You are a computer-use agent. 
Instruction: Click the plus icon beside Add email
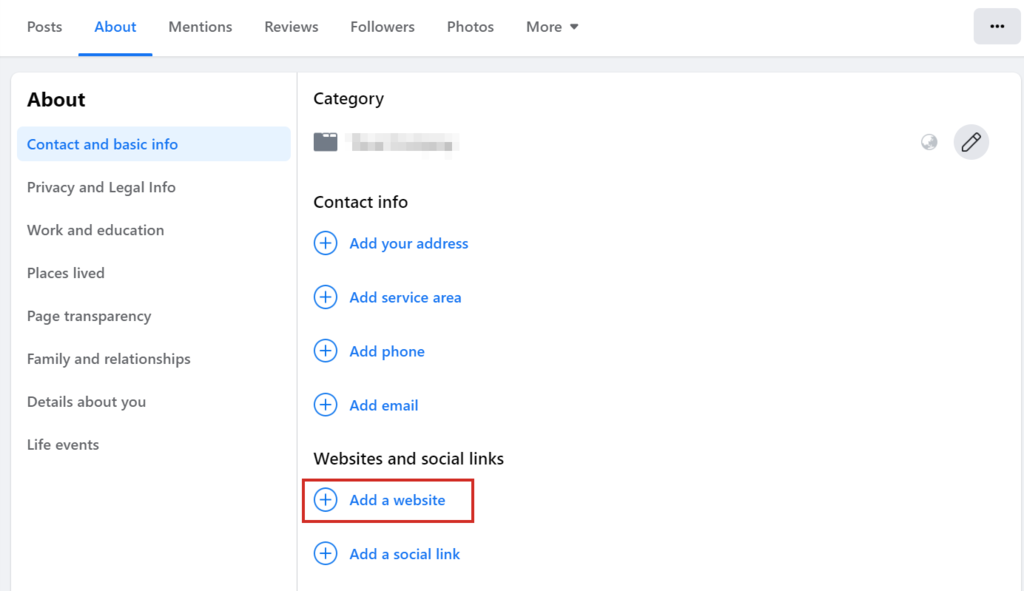point(325,405)
